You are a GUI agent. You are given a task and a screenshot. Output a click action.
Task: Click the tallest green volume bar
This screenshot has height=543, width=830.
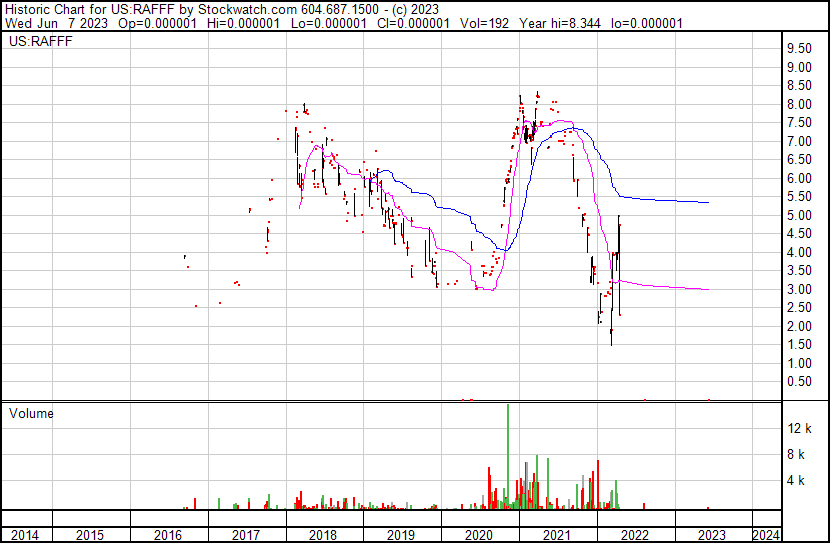(508, 455)
